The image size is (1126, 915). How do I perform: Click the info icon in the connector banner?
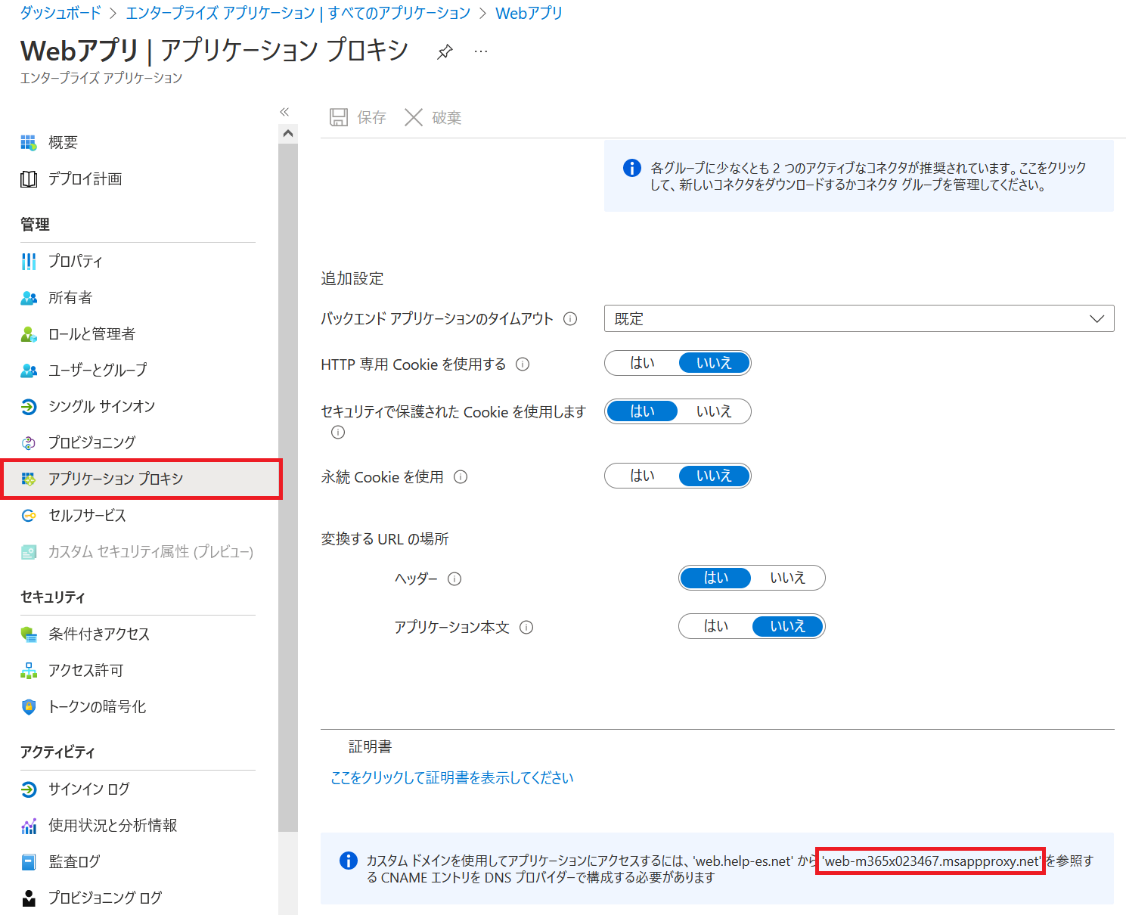pos(632,168)
